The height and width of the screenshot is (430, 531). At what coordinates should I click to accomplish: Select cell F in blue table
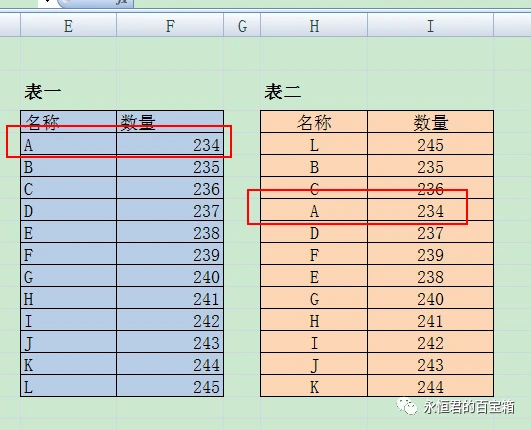(x=68, y=254)
